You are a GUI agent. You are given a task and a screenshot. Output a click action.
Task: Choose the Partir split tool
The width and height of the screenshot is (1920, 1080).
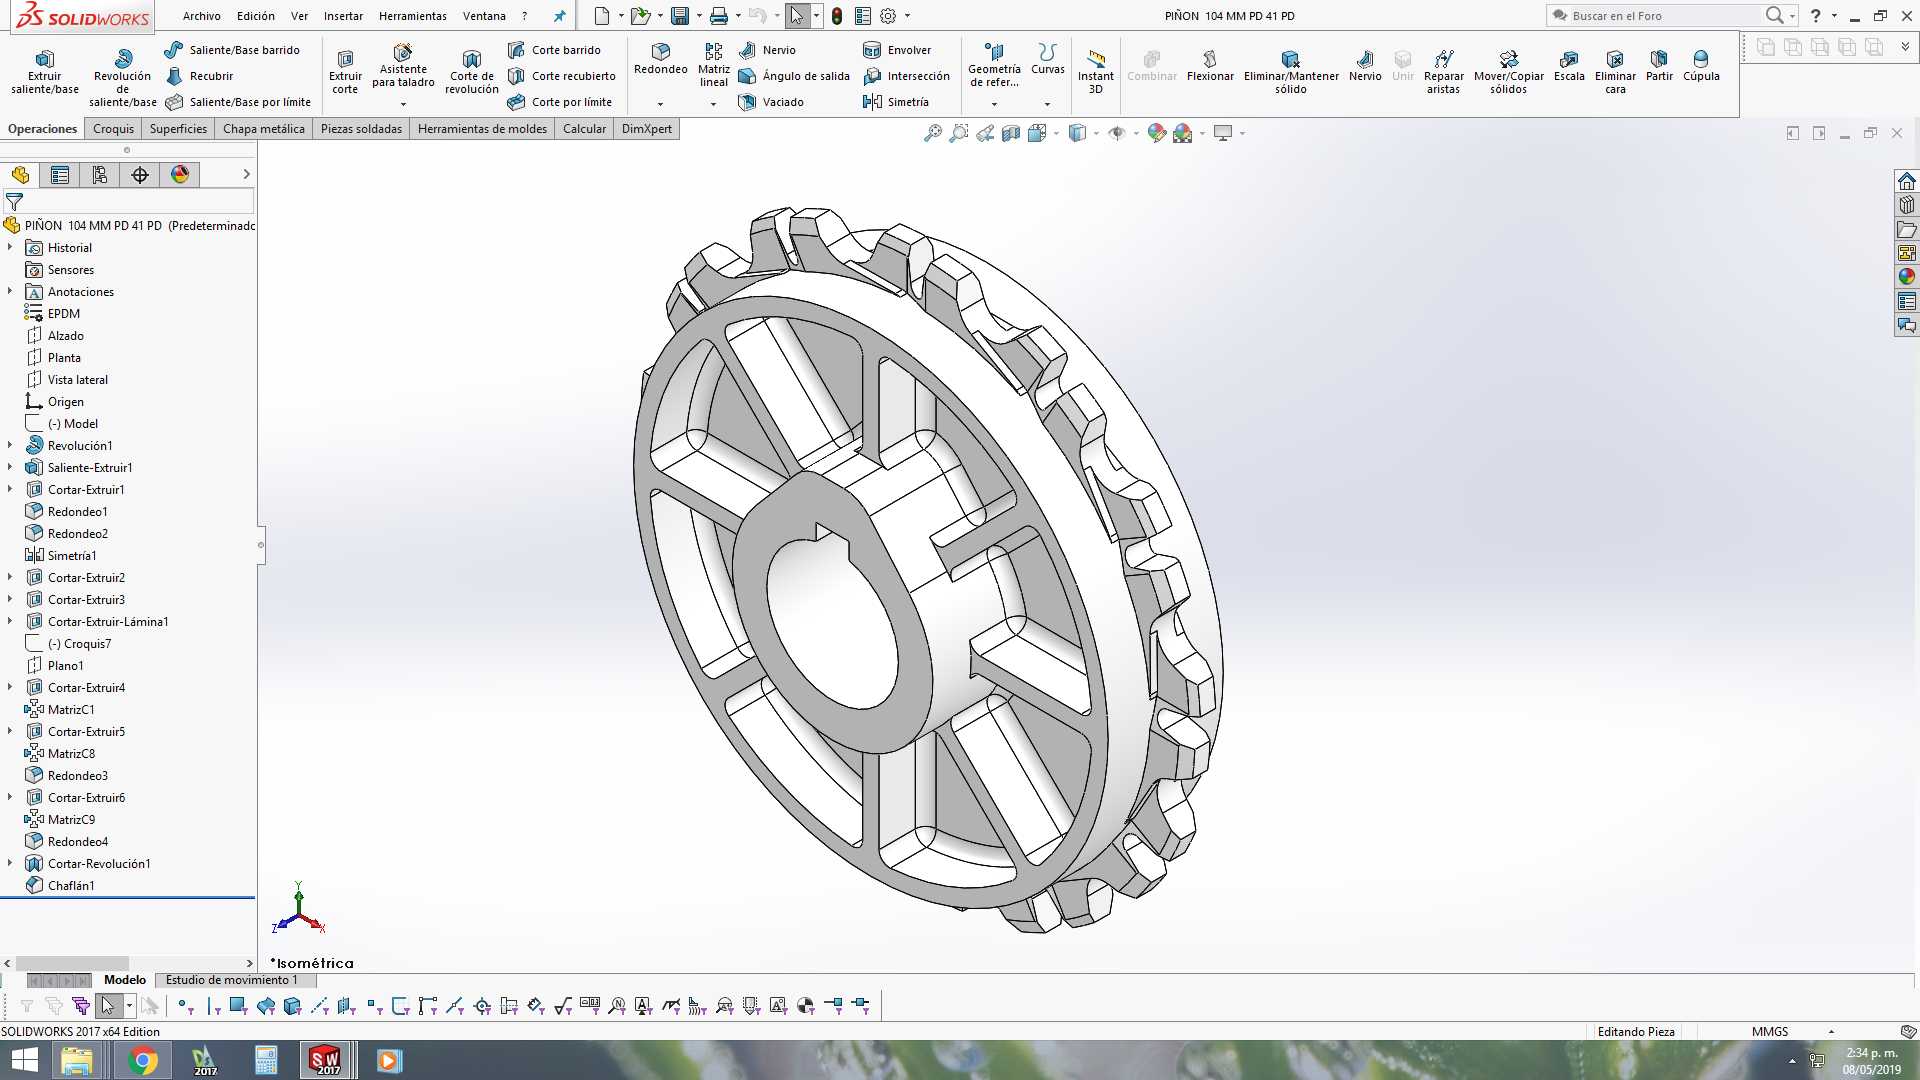point(1659,66)
